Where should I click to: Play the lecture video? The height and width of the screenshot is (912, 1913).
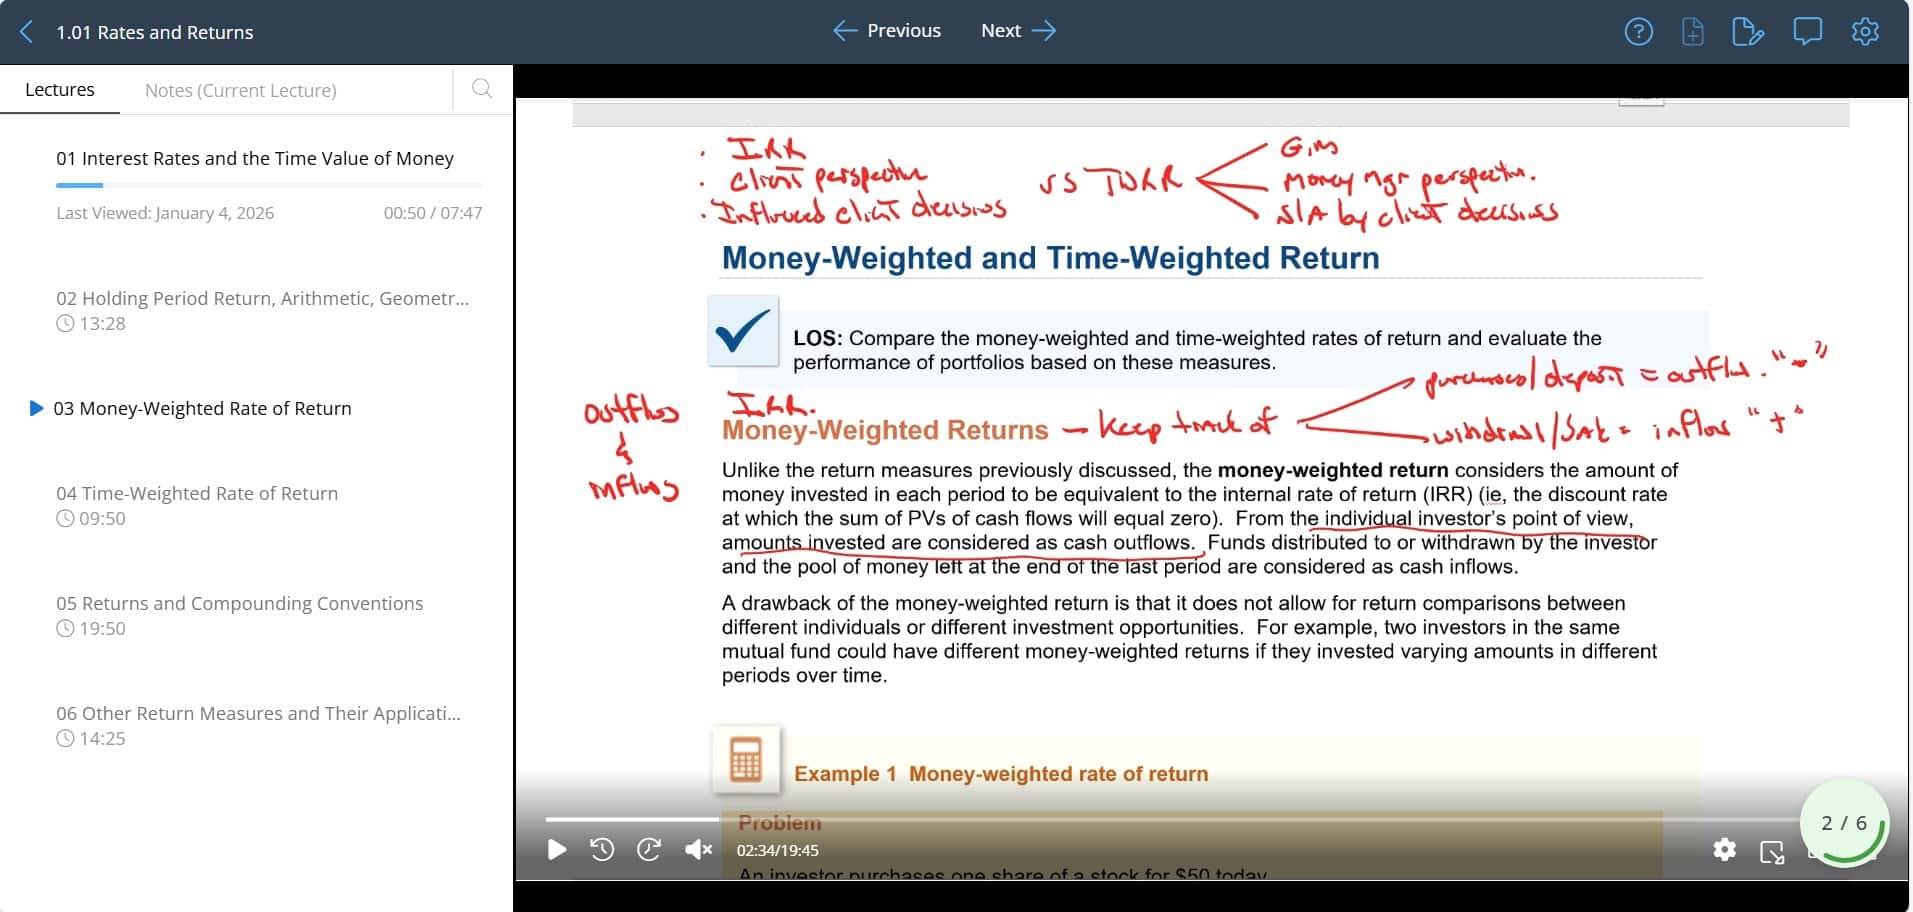[x=557, y=850]
